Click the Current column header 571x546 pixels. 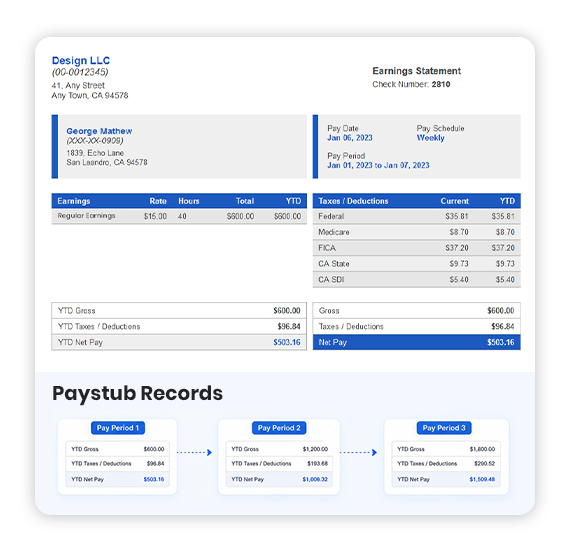point(454,201)
